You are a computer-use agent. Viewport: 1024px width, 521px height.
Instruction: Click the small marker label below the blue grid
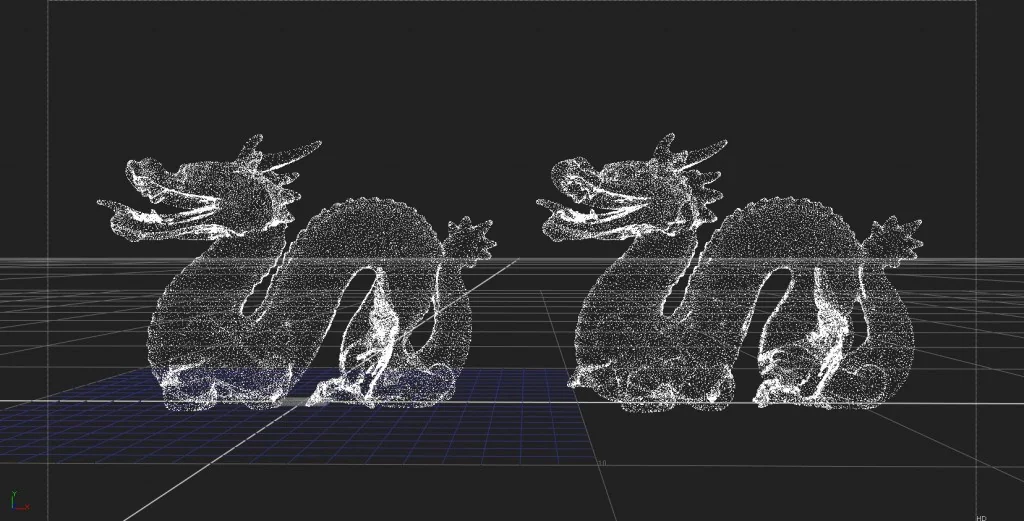point(603,462)
